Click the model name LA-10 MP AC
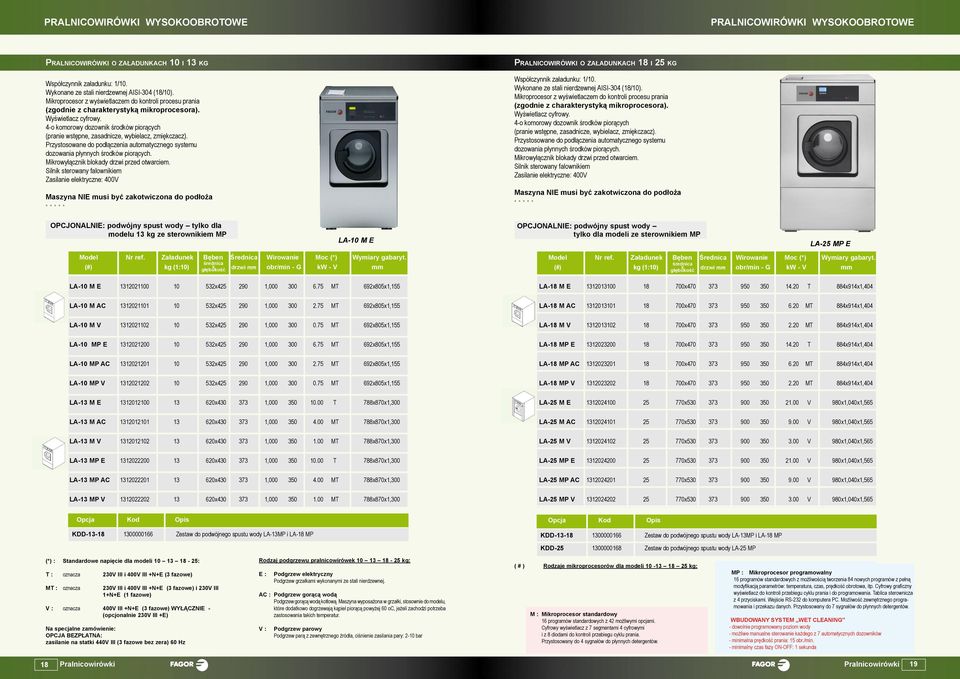This screenshot has height=679, width=960. [89, 364]
